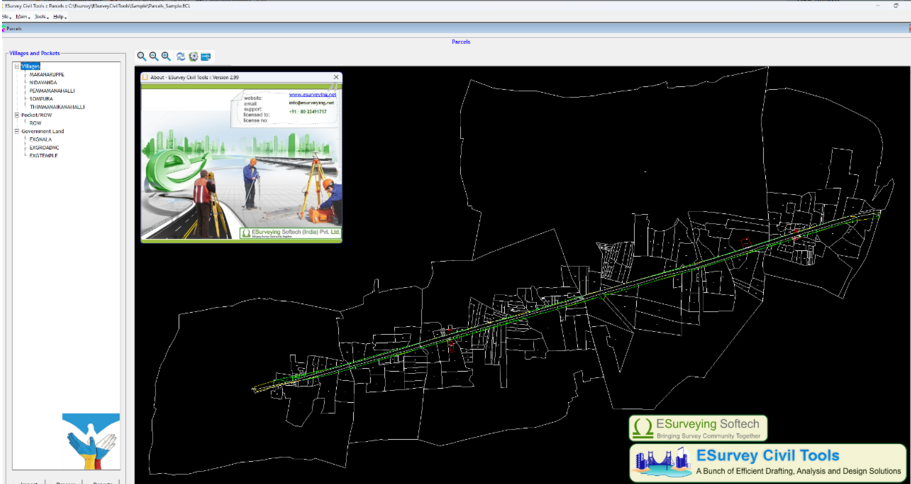Image resolution: width=911 pixels, height=484 pixels.
Task: Click the second zoom magnifier icon
Action: (154, 57)
